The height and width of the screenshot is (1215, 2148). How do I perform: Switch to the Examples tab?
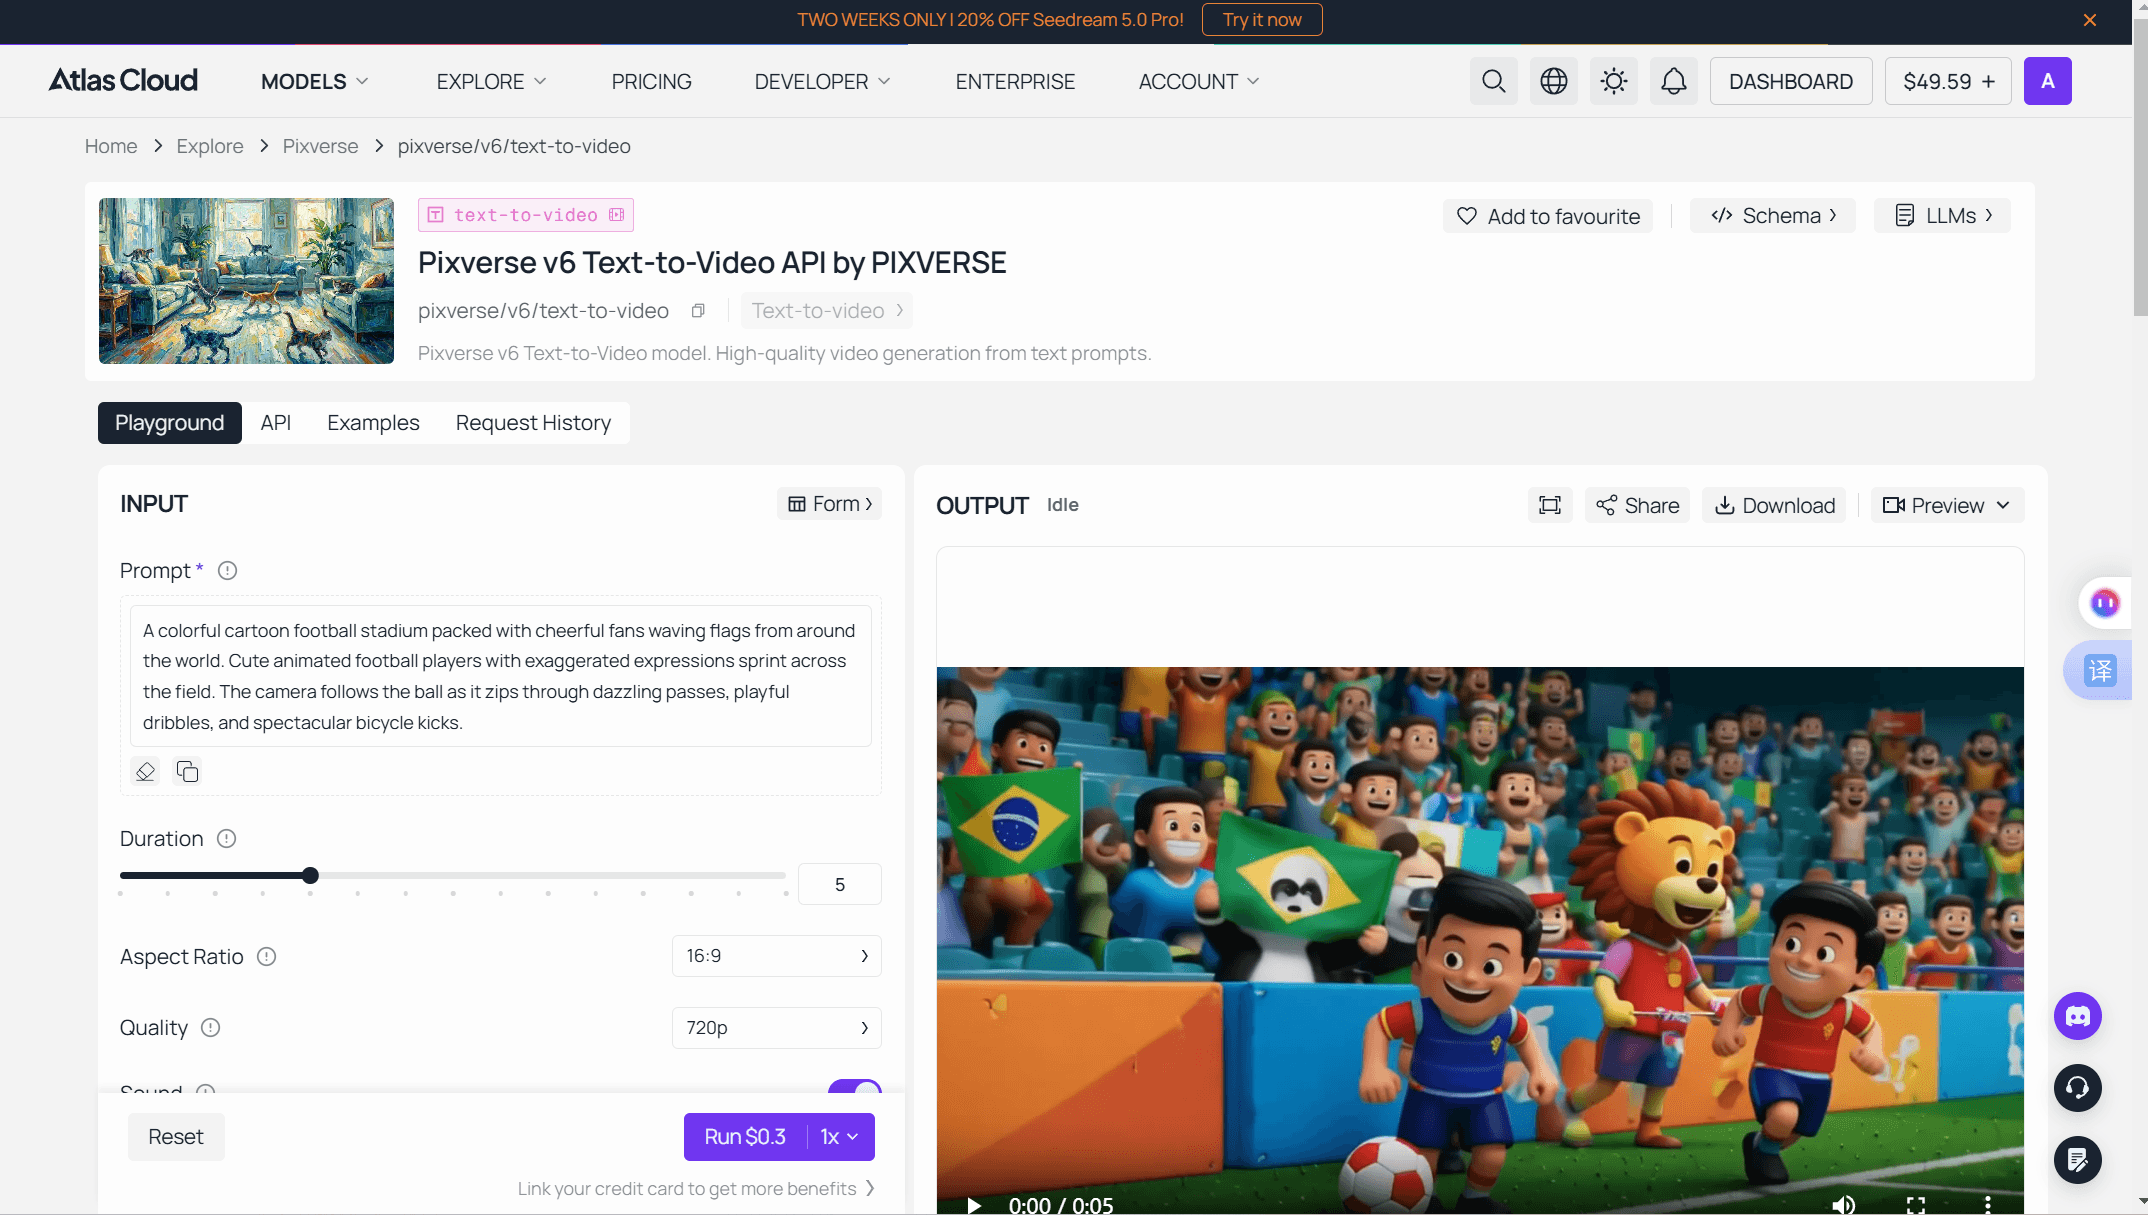click(x=373, y=423)
